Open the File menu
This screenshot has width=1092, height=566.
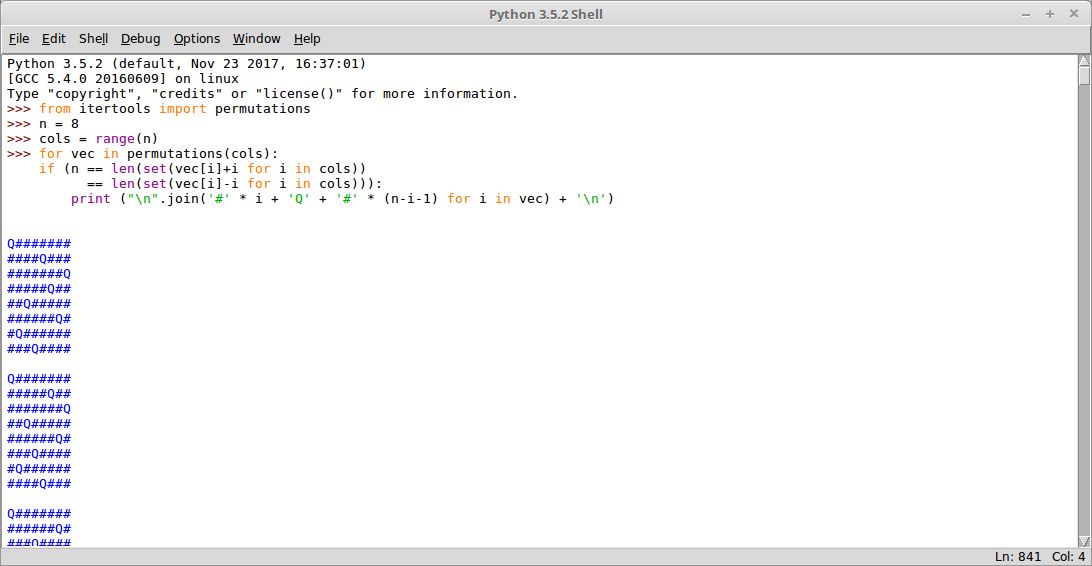click(19, 39)
